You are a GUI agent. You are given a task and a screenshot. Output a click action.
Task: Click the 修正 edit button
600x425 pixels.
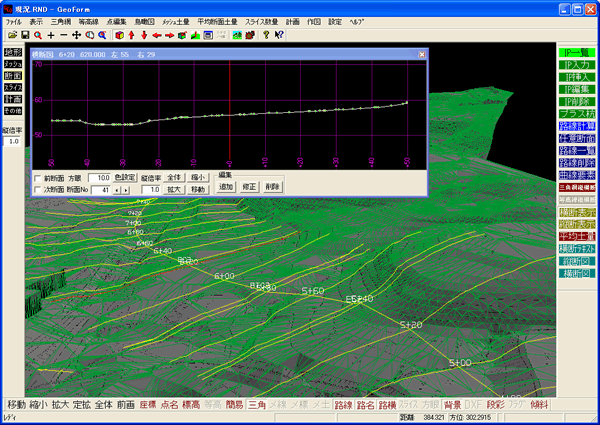[249, 187]
